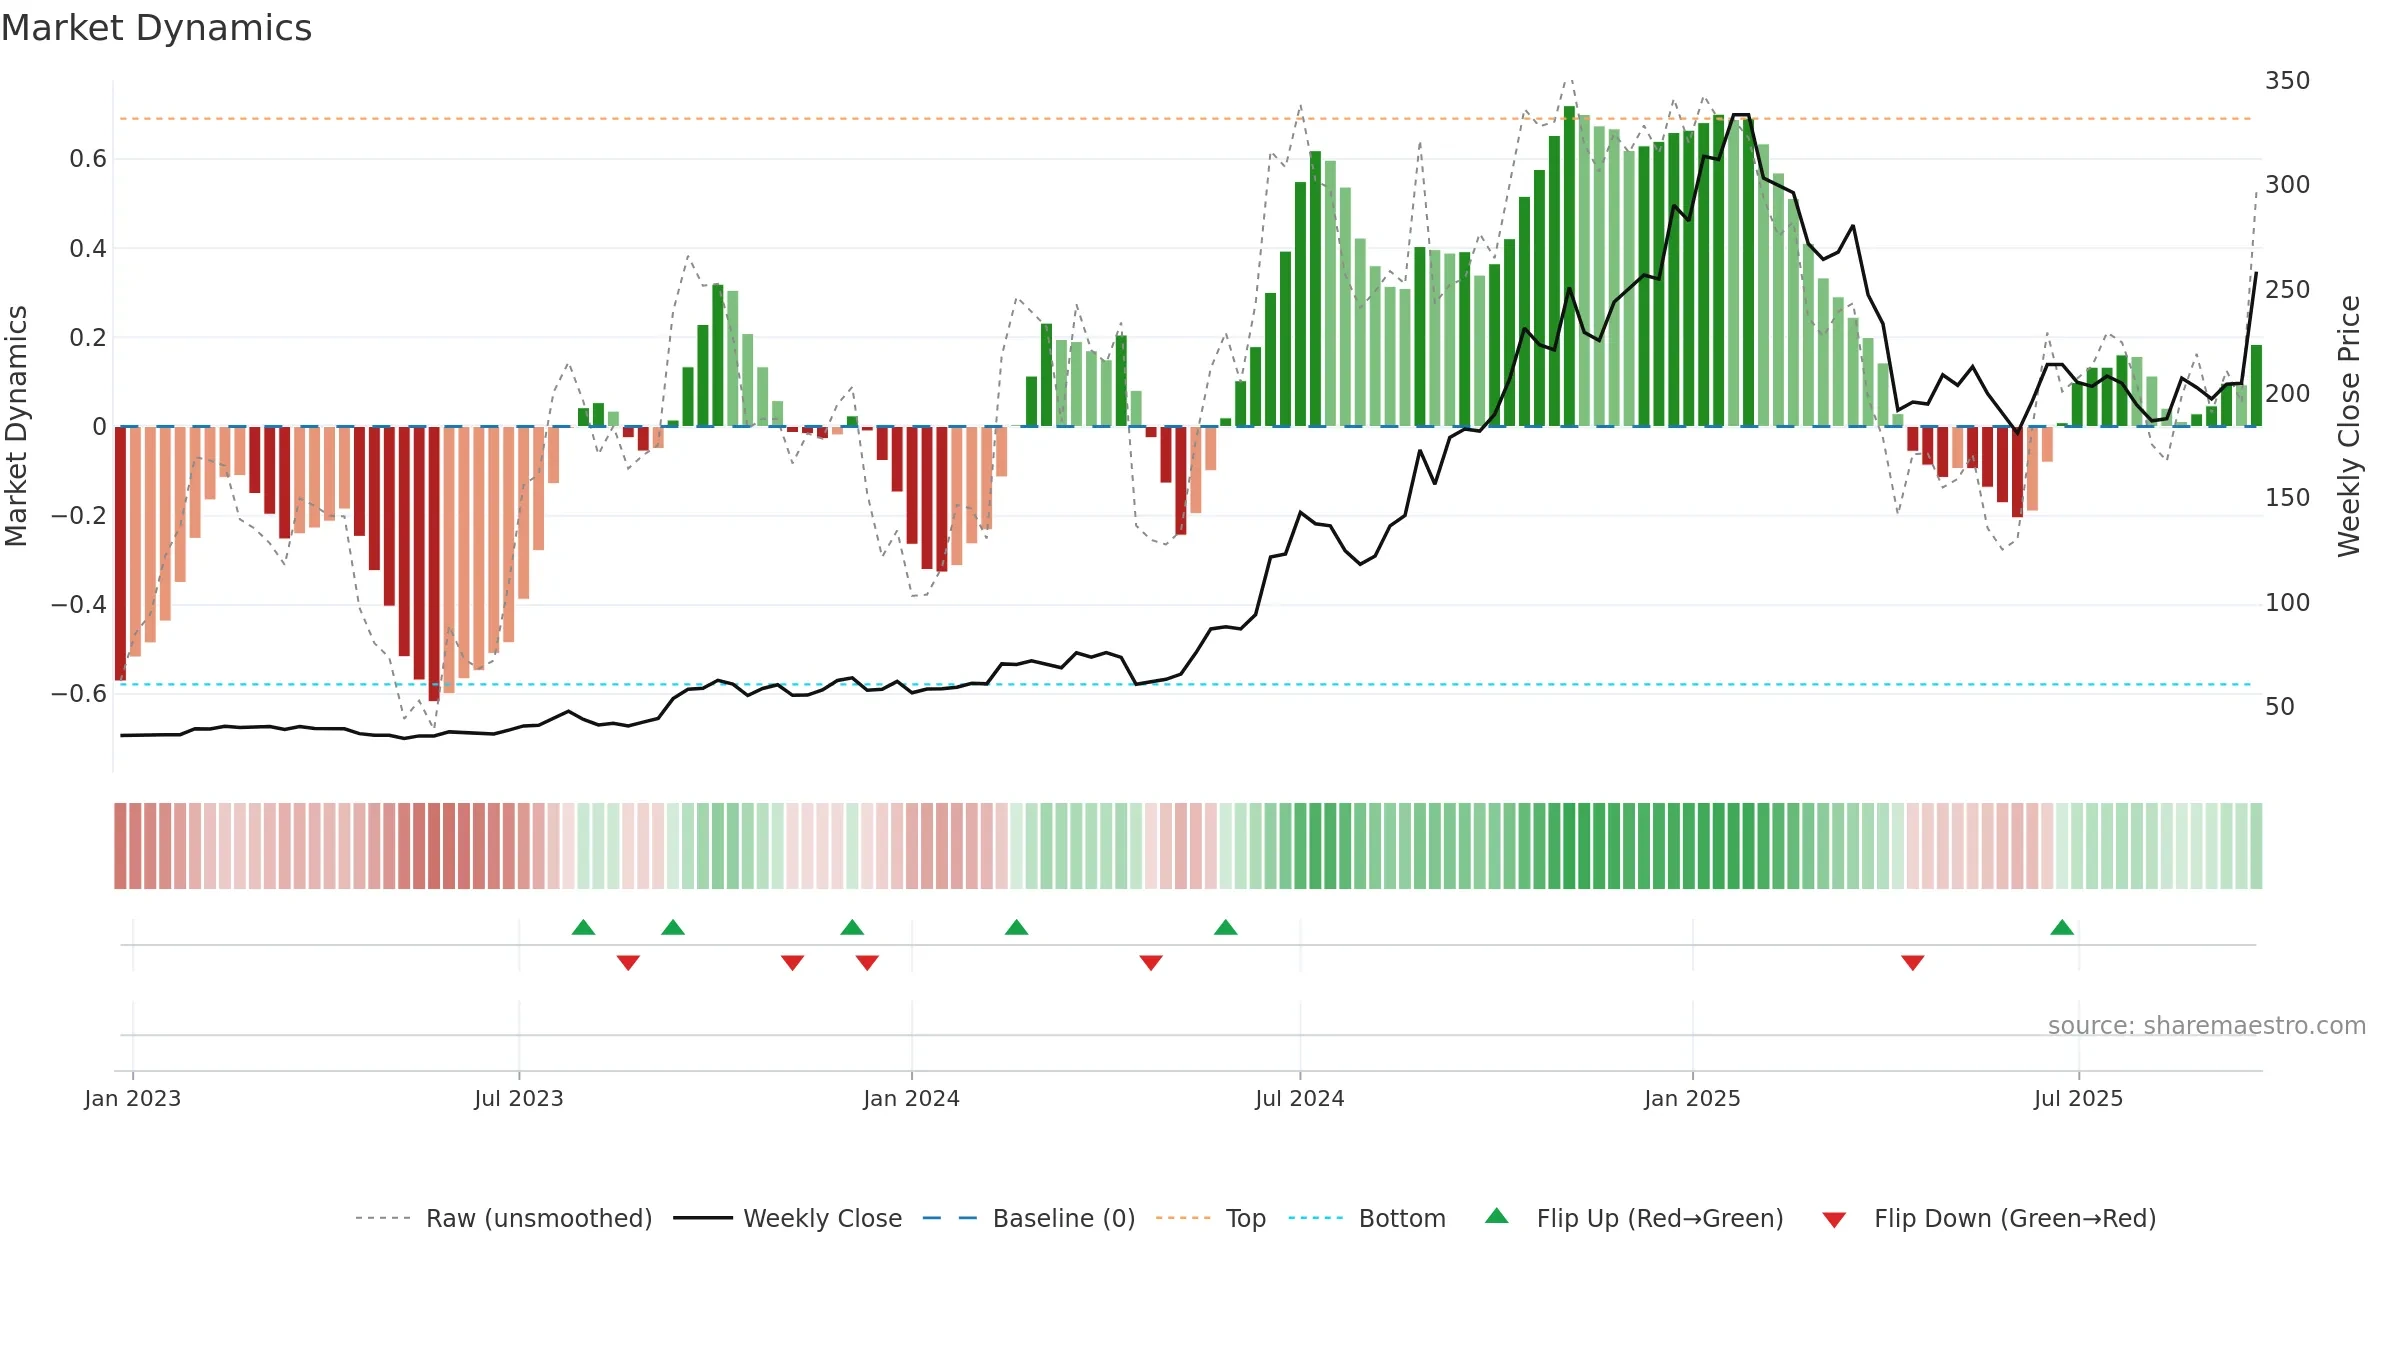
Task: Toggle the Flip Down (Green→Red) legend entry
Action: point(1989,1218)
